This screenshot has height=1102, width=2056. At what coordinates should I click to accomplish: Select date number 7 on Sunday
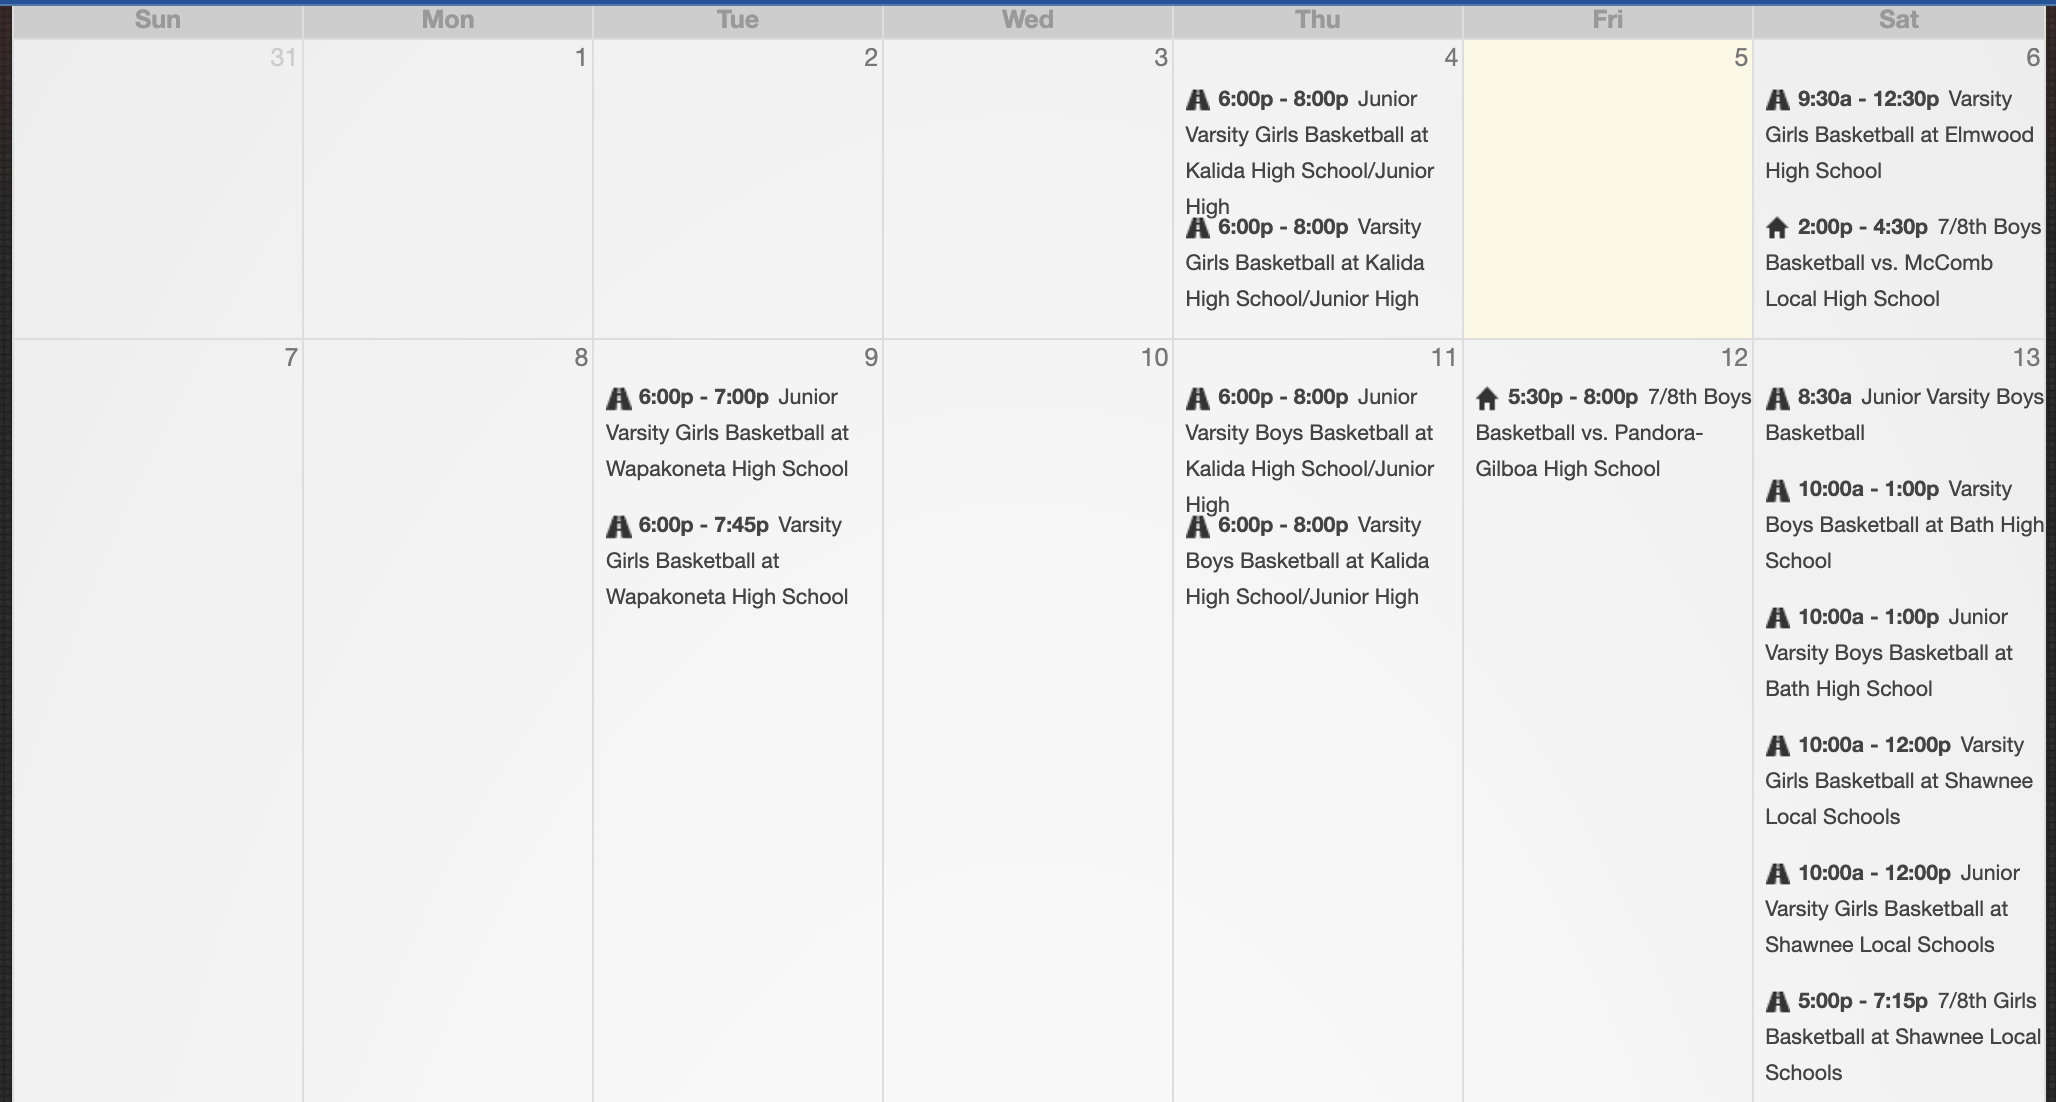291,358
